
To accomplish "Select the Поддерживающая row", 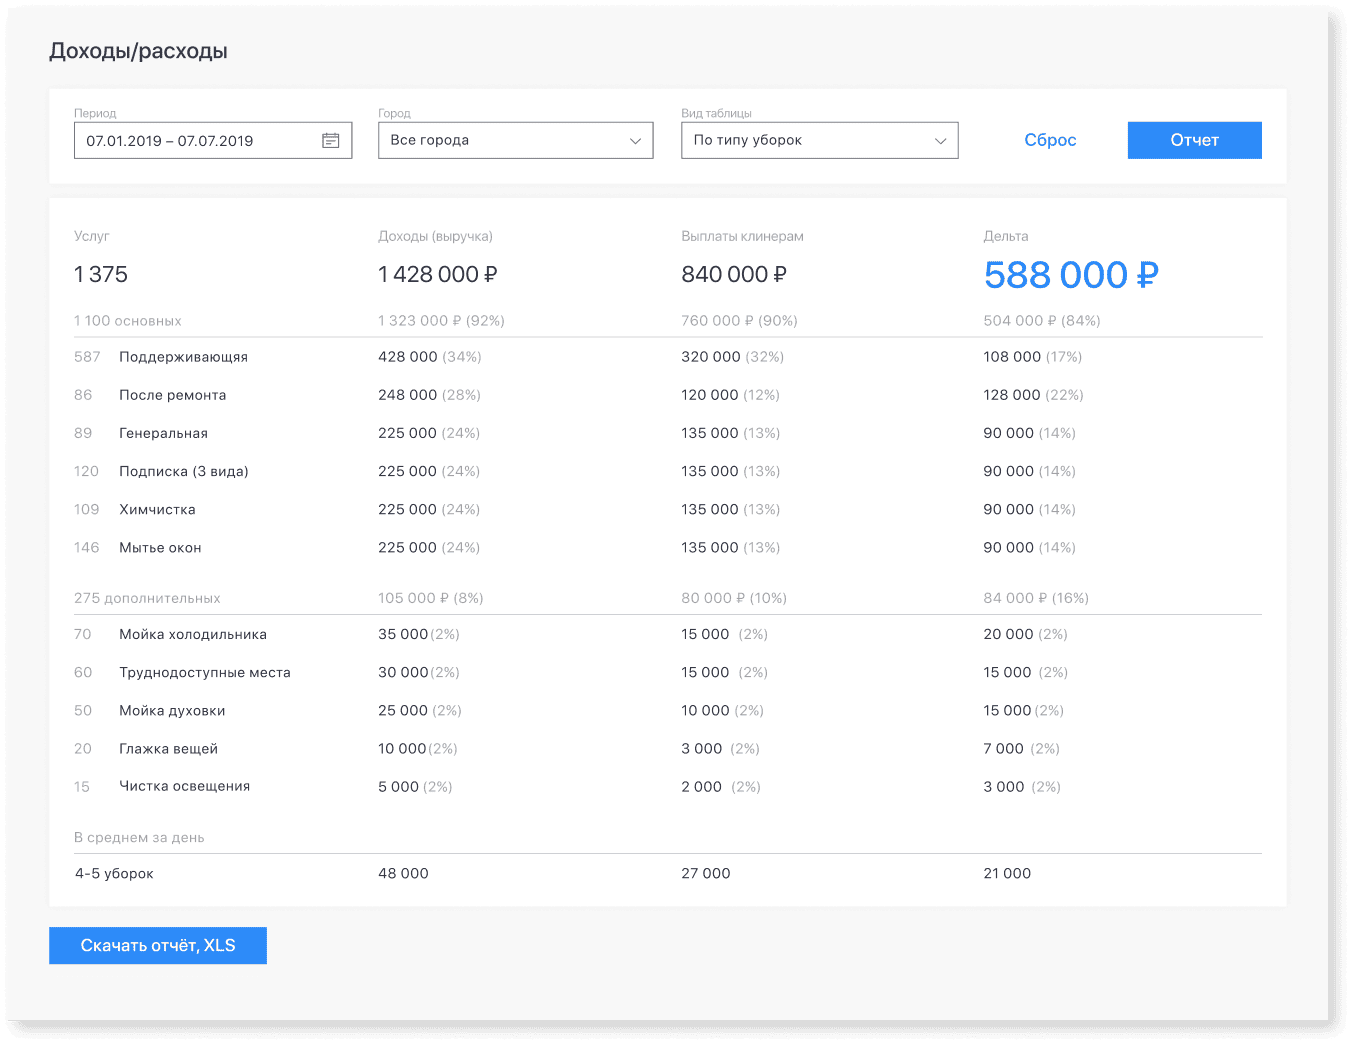I will tap(183, 357).
